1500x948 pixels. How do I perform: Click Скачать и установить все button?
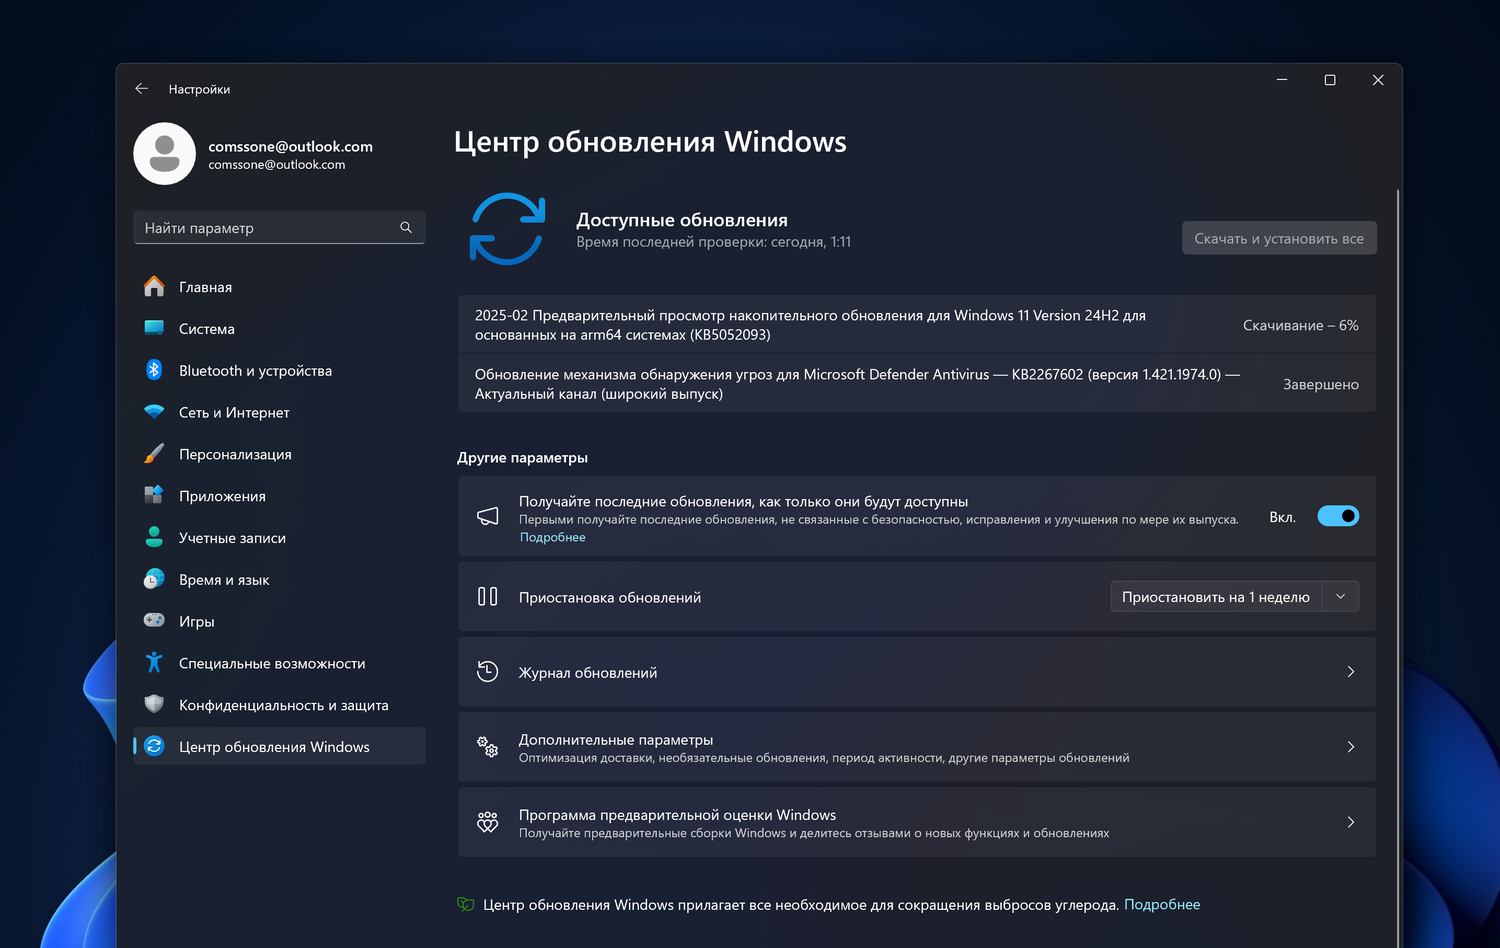pos(1279,238)
